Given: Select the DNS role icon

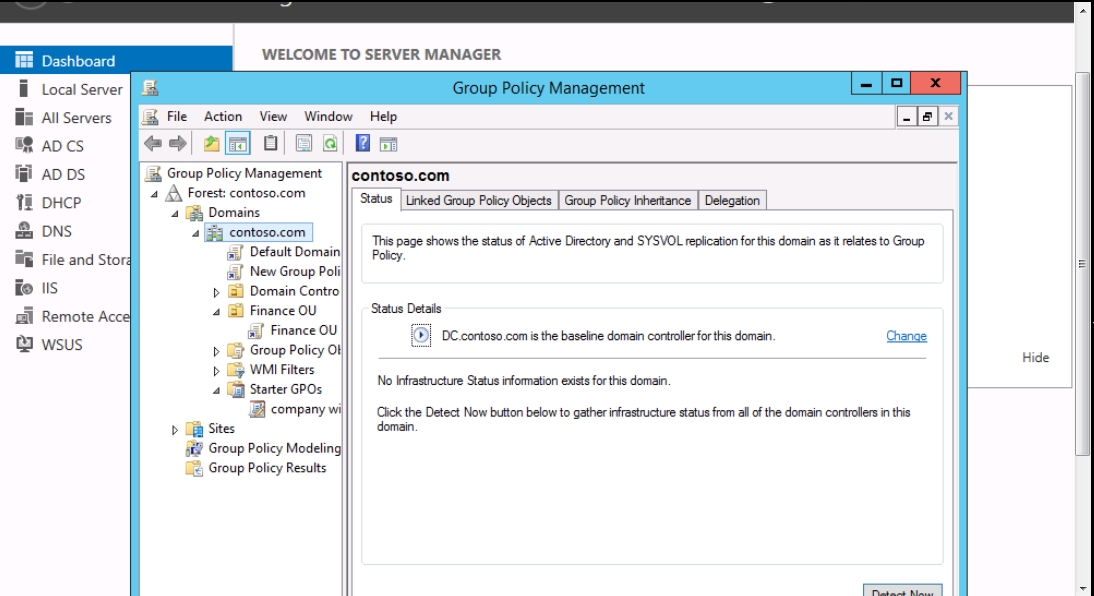Looking at the screenshot, I should 24,230.
